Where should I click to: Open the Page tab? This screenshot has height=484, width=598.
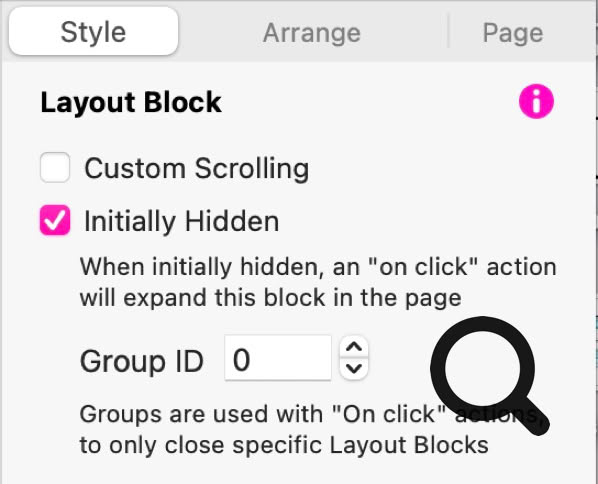pyautogui.click(x=513, y=33)
